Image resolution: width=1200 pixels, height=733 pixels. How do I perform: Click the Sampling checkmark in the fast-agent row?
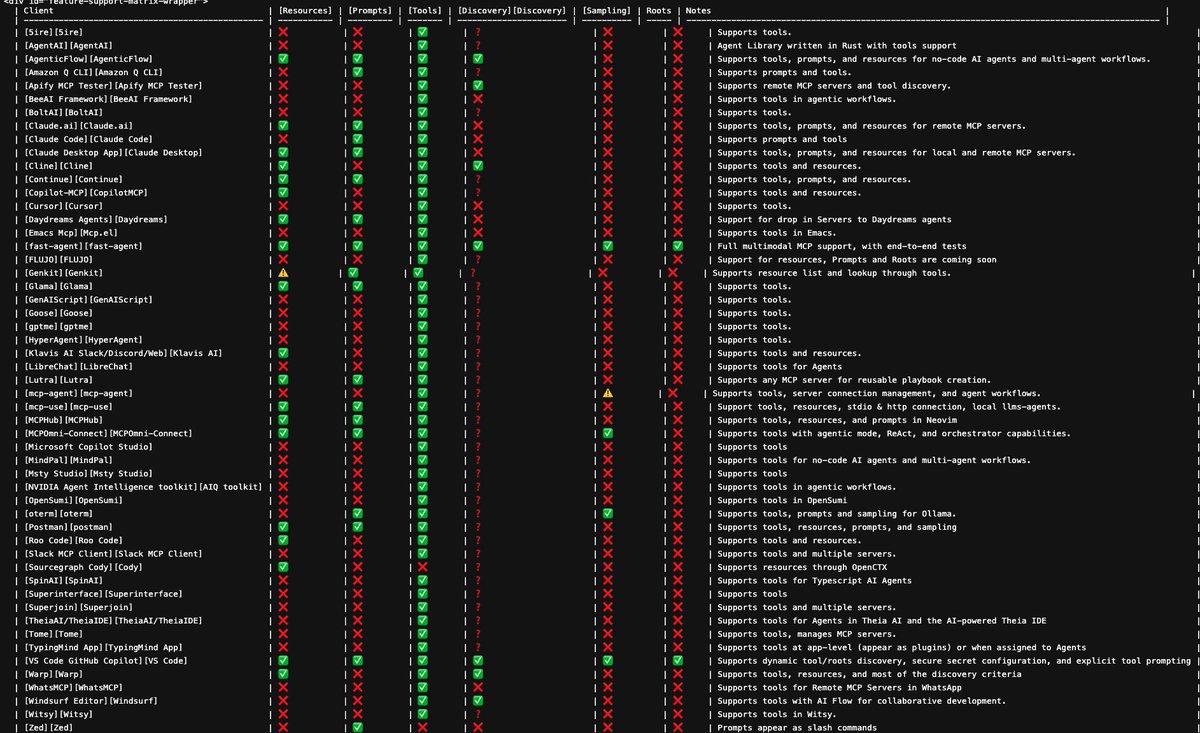(608, 246)
